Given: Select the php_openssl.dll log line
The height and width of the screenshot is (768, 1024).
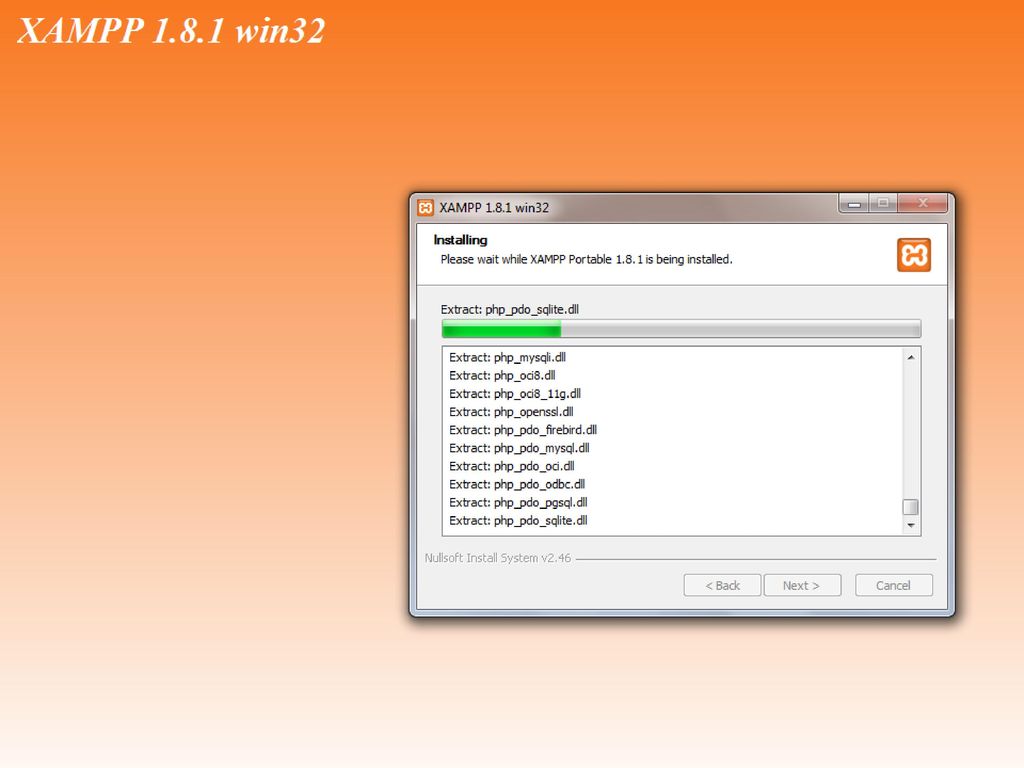Looking at the screenshot, I should pyautogui.click(x=511, y=411).
